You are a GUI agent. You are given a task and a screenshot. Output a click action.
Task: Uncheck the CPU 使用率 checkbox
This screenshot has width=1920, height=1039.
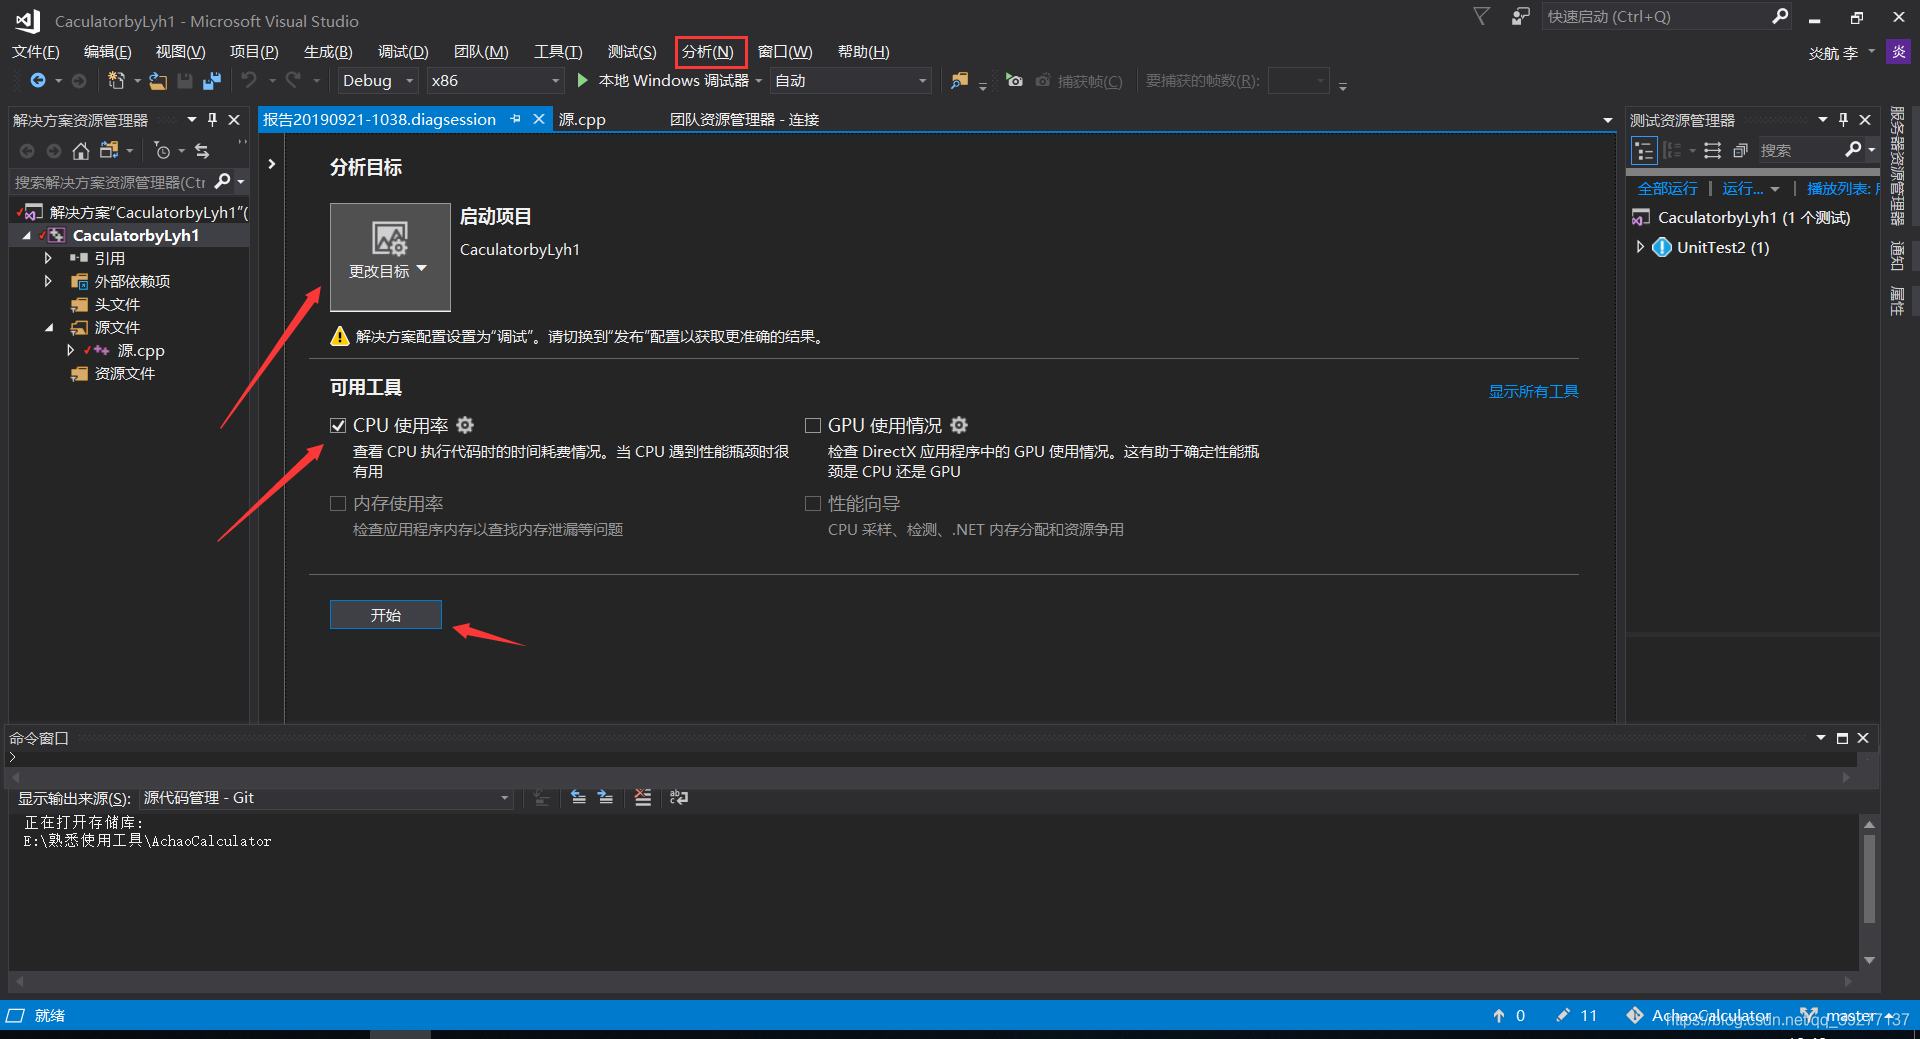pos(338,425)
